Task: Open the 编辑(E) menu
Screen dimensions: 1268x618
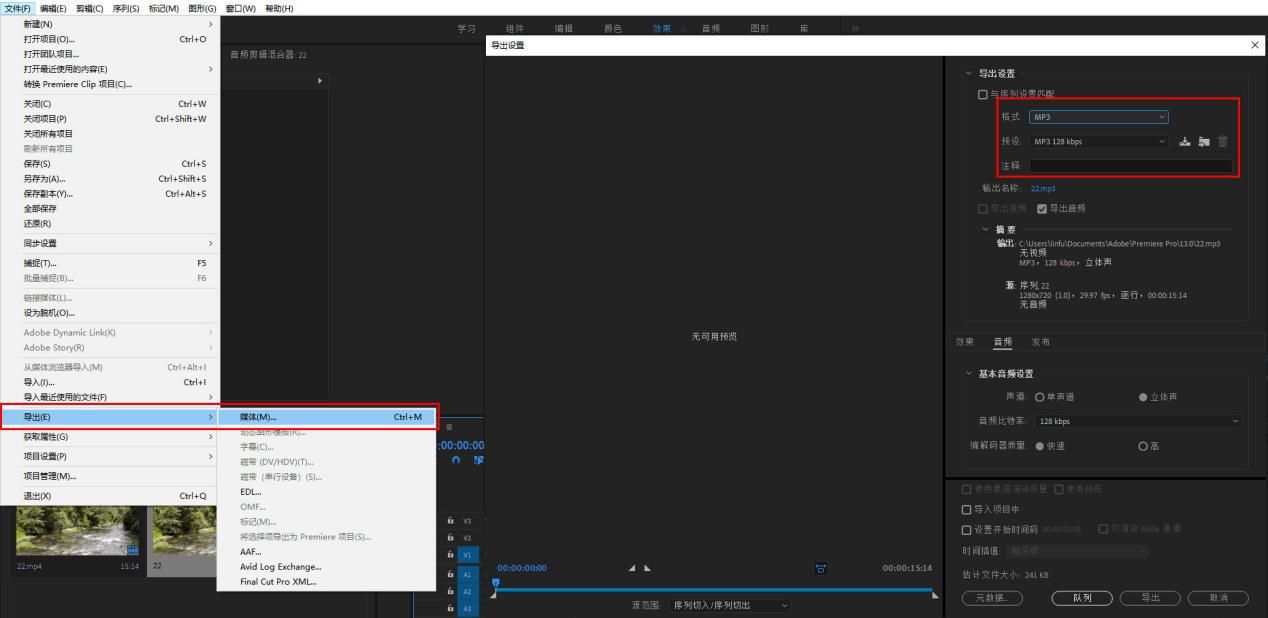Action: [x=55, y=8]
